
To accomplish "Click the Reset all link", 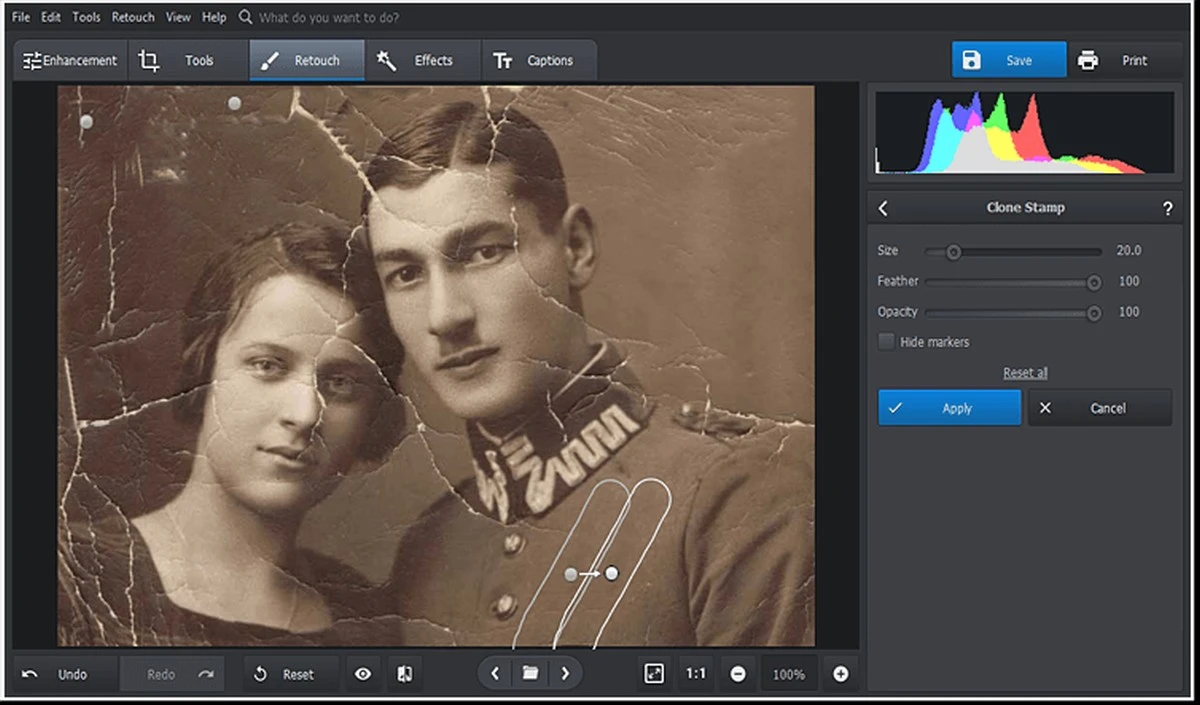I will (1025, 373).
